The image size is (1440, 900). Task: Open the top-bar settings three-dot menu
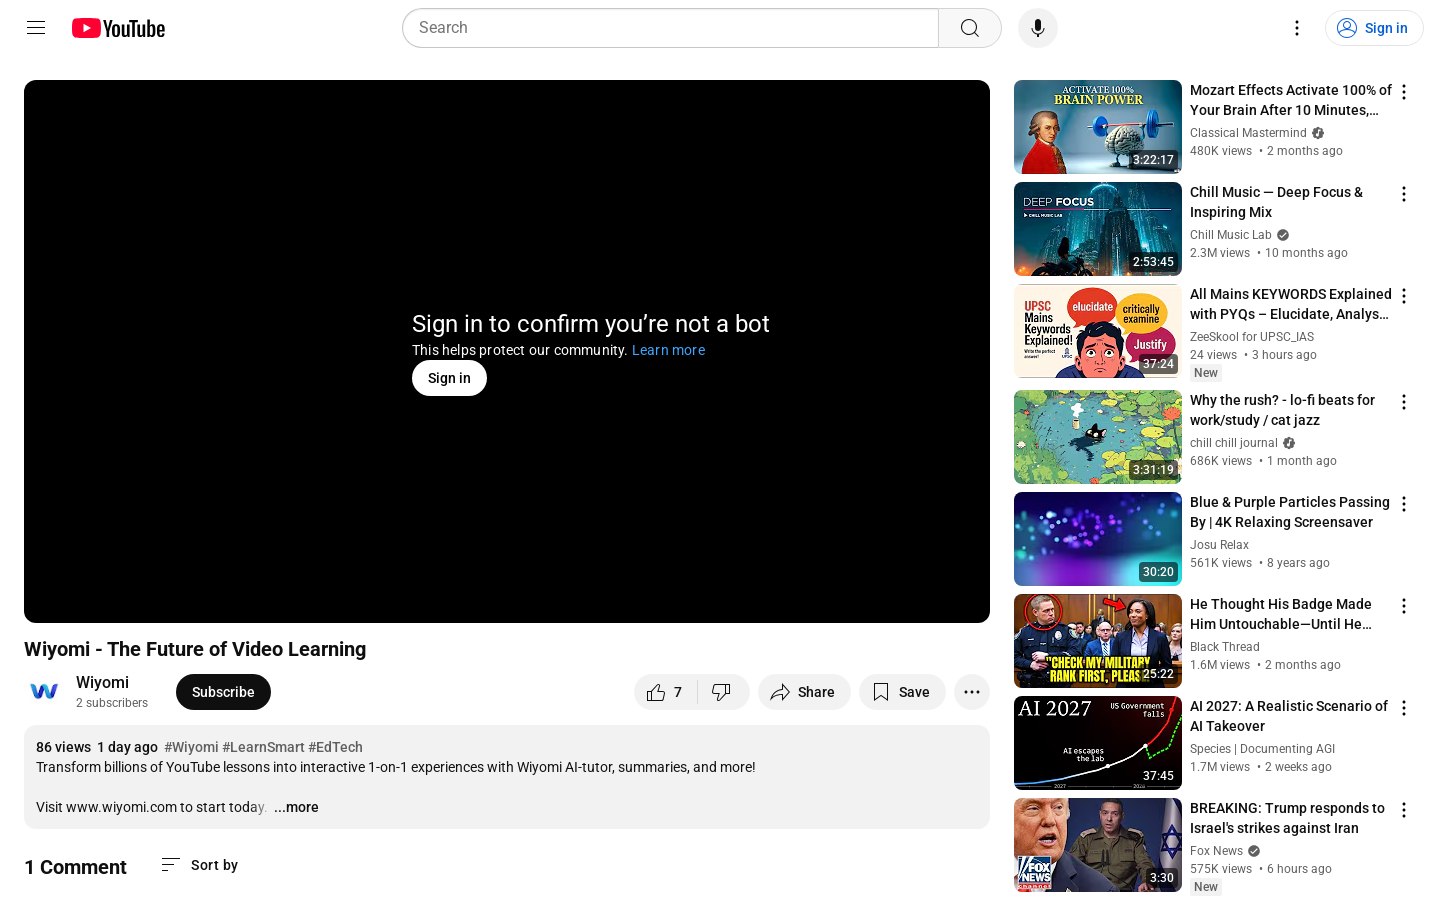coord(1297,28)
